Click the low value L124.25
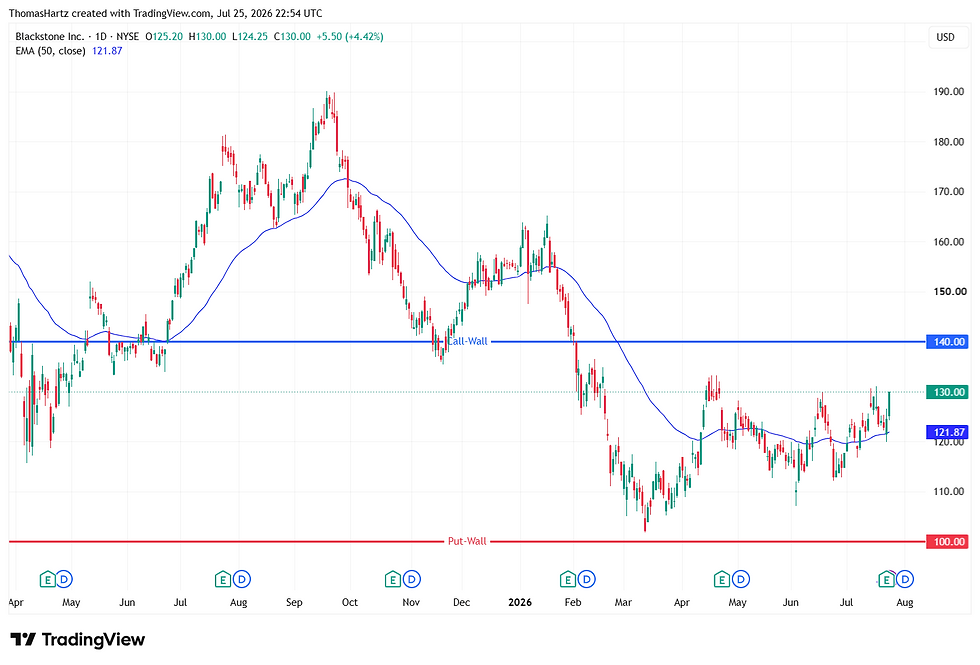The width and height of the screenshot is (980, 665). coord(249,37)
